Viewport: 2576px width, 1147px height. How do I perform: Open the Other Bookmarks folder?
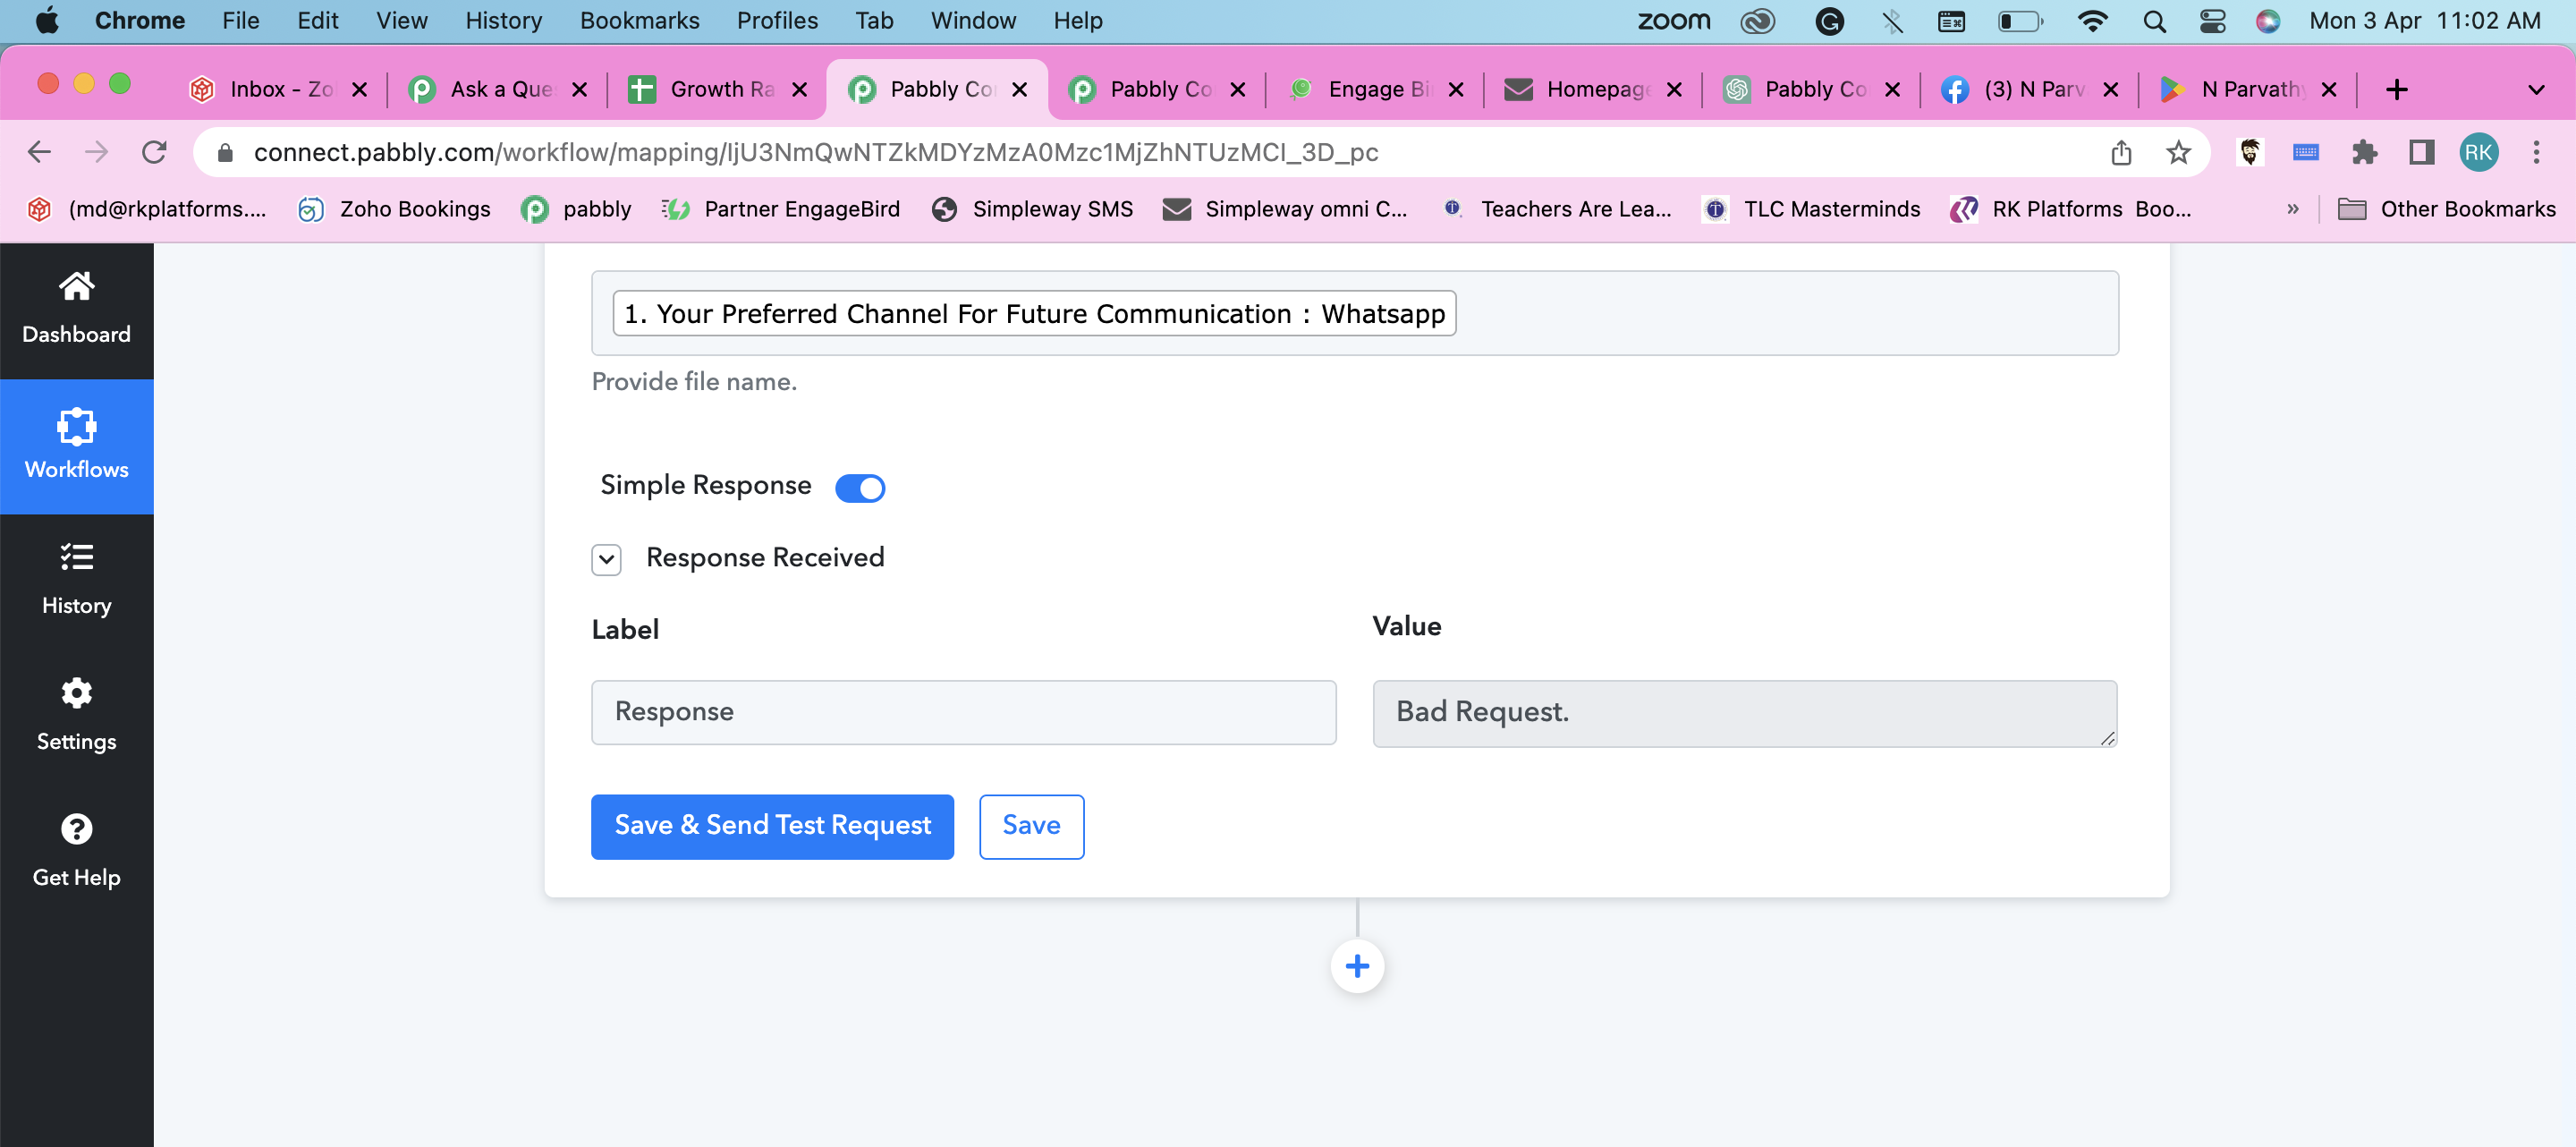pos(2446,209)
